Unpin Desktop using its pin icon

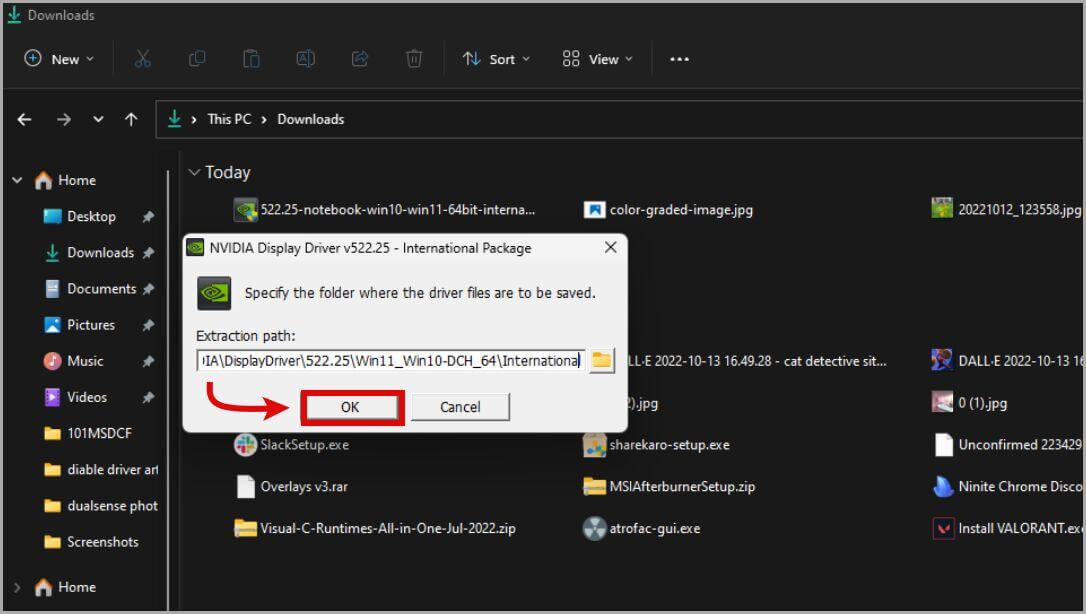coord(148,217)
